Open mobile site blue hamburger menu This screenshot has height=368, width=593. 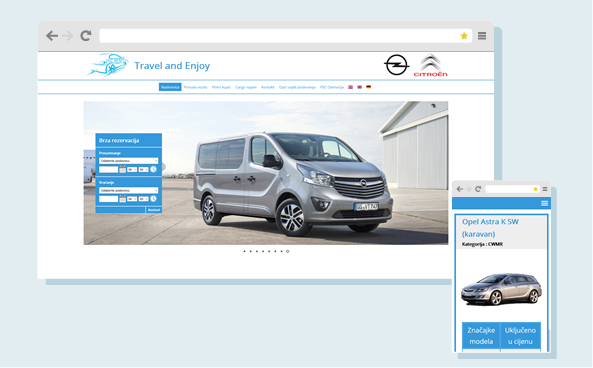(545, 203)
